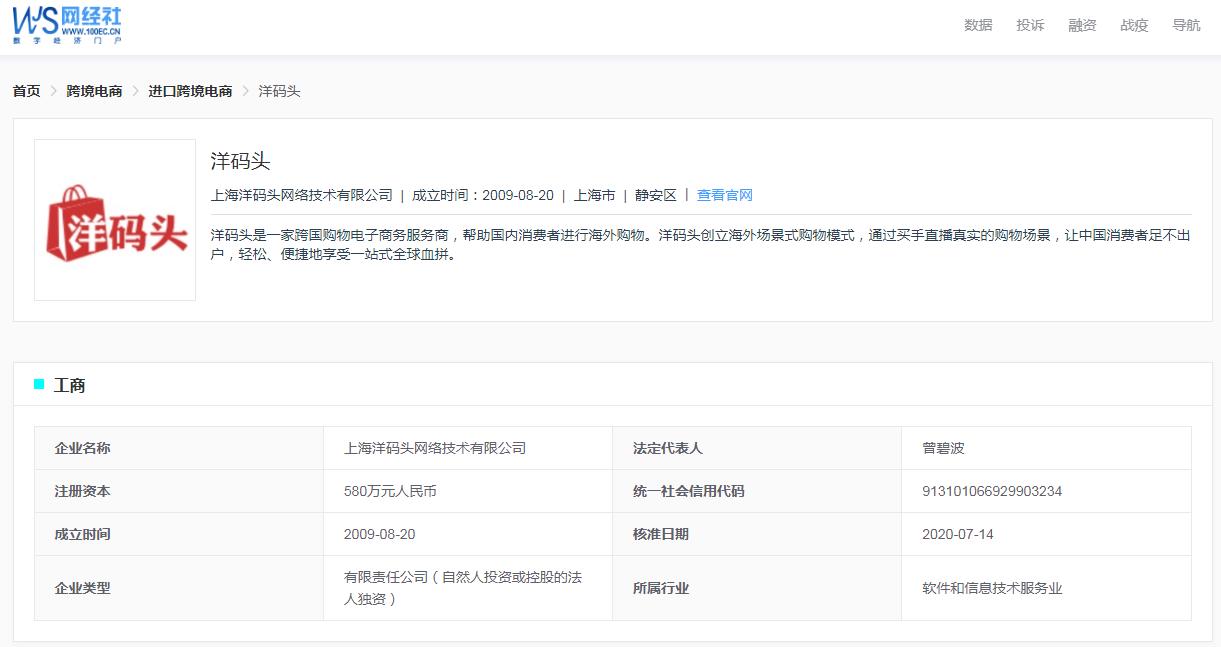Click the 网经社 site logo
This screenshot has height=647, width=1221.
tap(65, 22)
